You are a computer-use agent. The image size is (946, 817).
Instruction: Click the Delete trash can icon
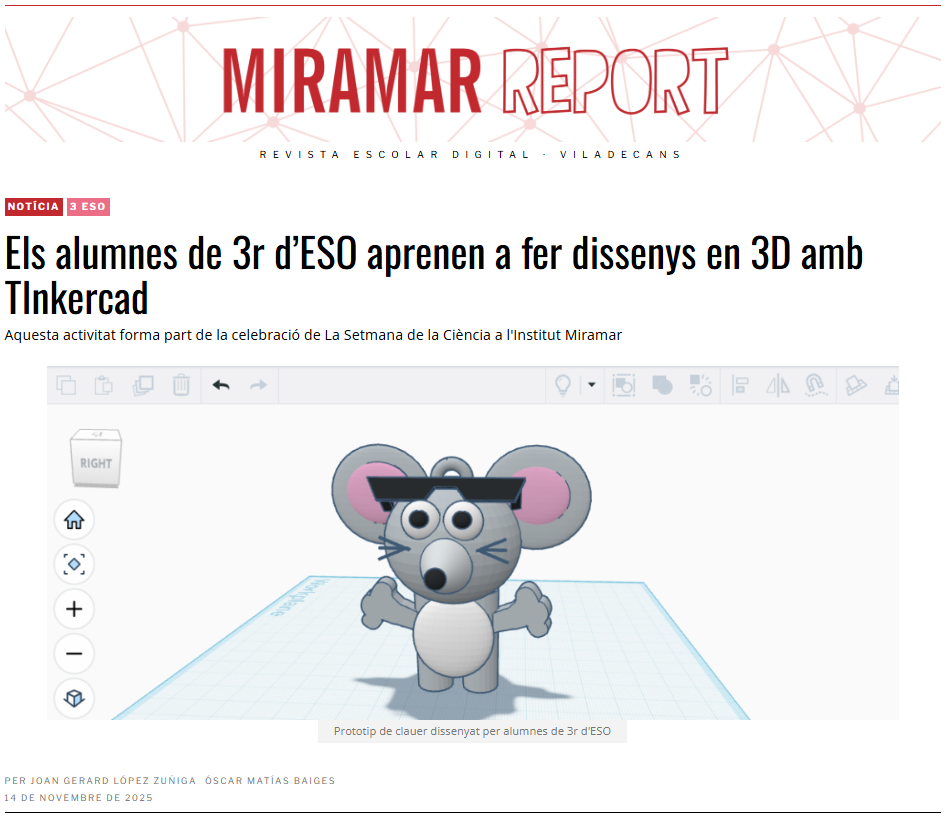tap(181, 385)
